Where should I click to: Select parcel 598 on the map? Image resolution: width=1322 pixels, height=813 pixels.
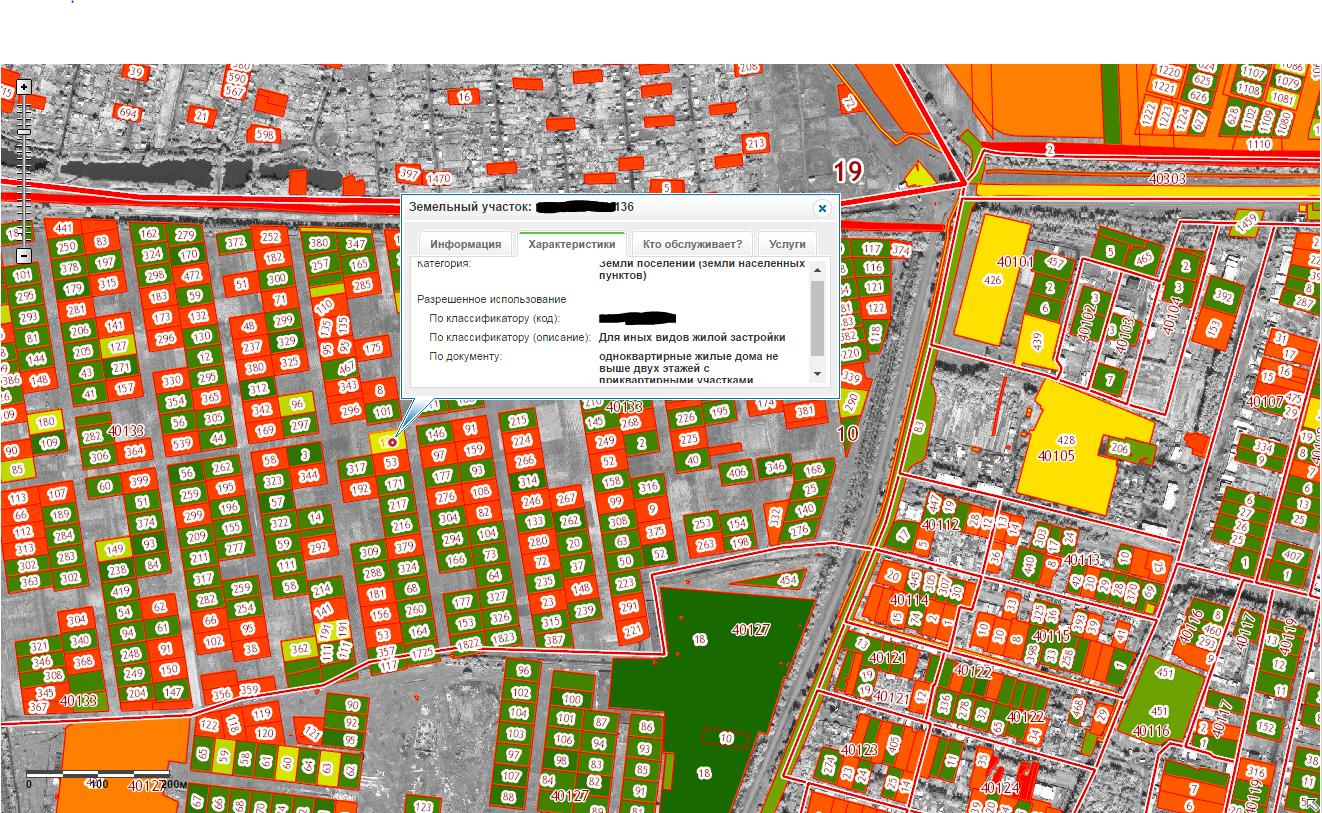[264, 133]
